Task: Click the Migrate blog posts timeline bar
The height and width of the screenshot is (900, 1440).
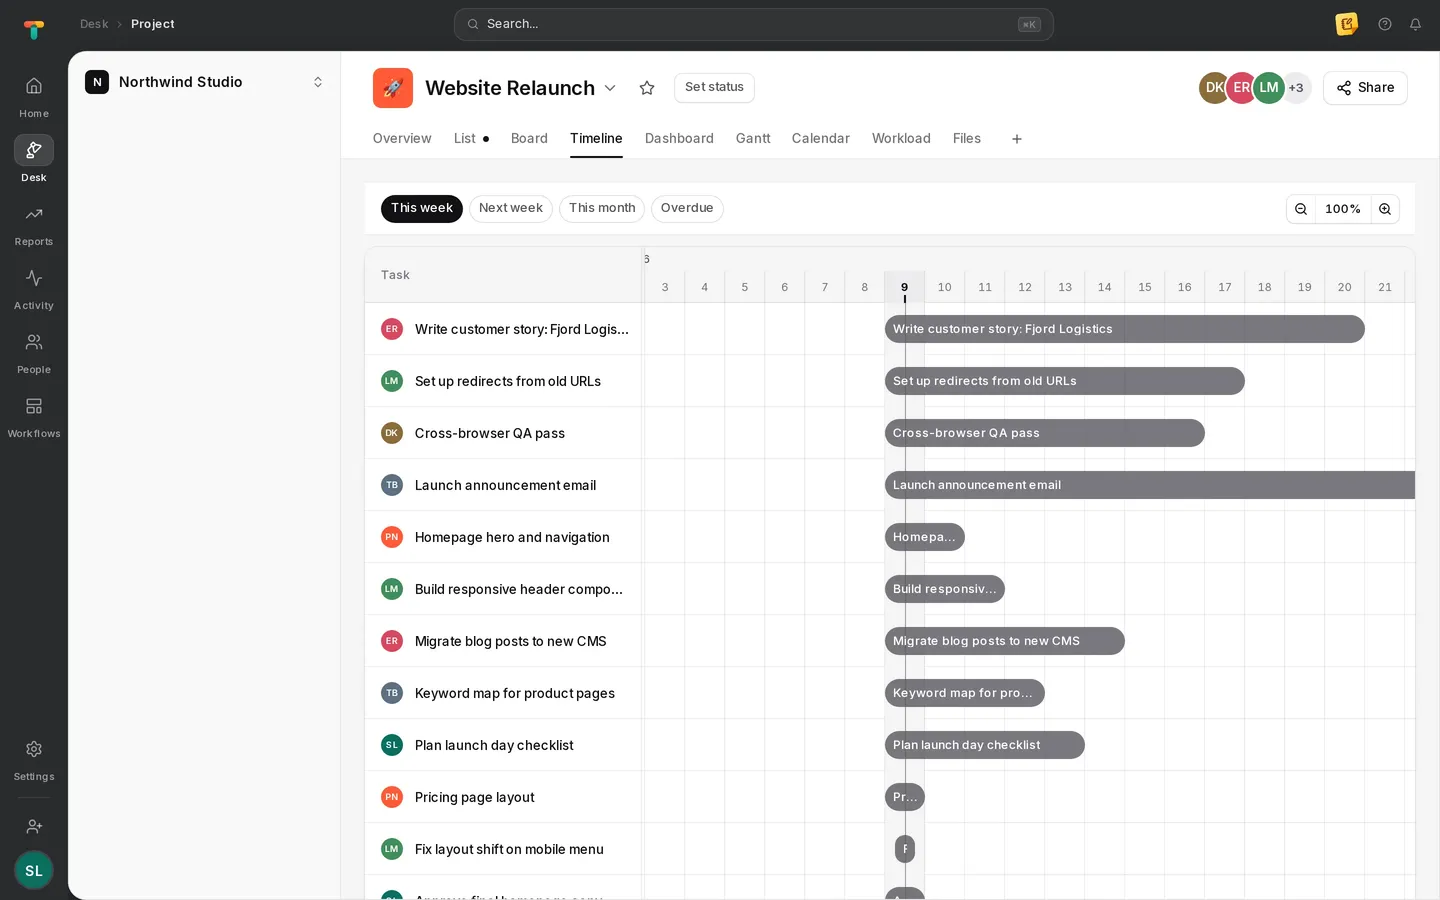Action: (1005, 641)
